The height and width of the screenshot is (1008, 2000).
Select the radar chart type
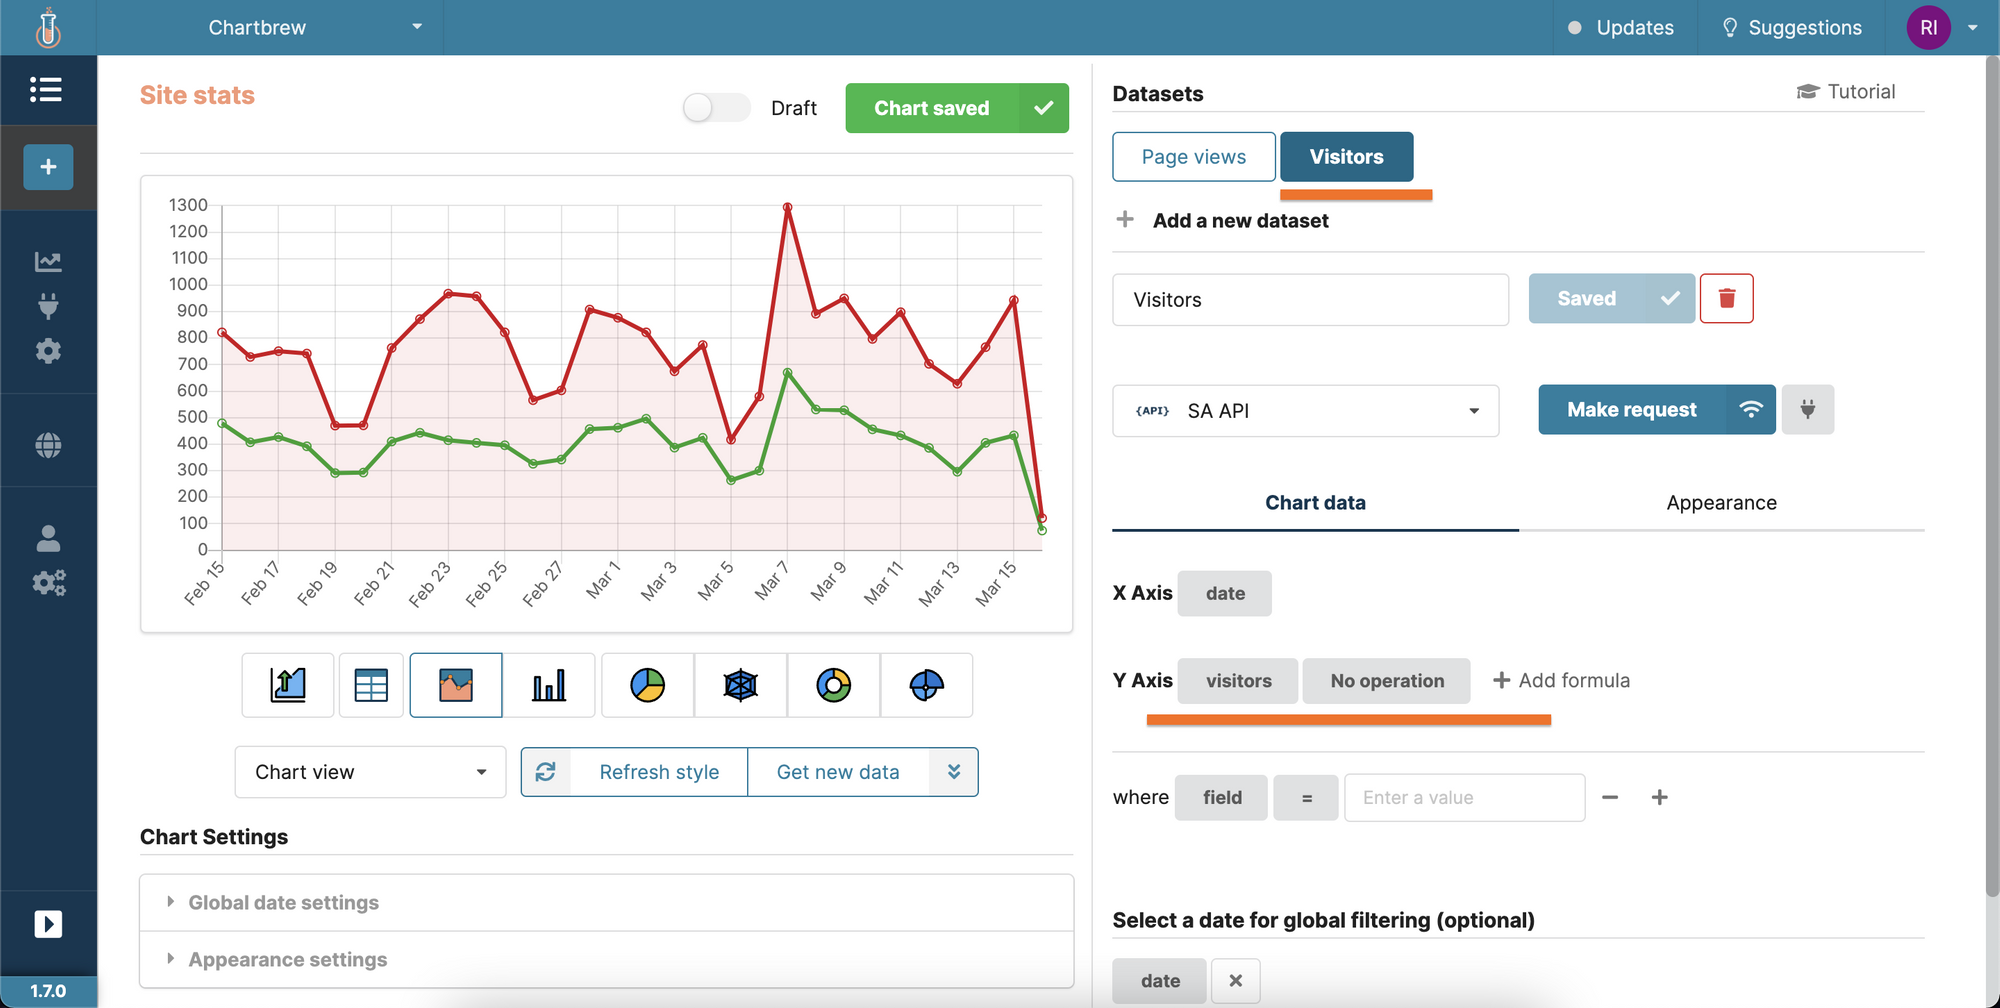[740, 685]
